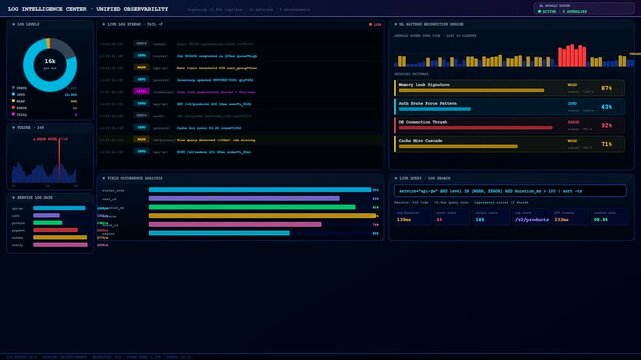Click the yellow bar in Field Occurrence Analysis
Screen dimensions: 641x360
pos(262,216)
